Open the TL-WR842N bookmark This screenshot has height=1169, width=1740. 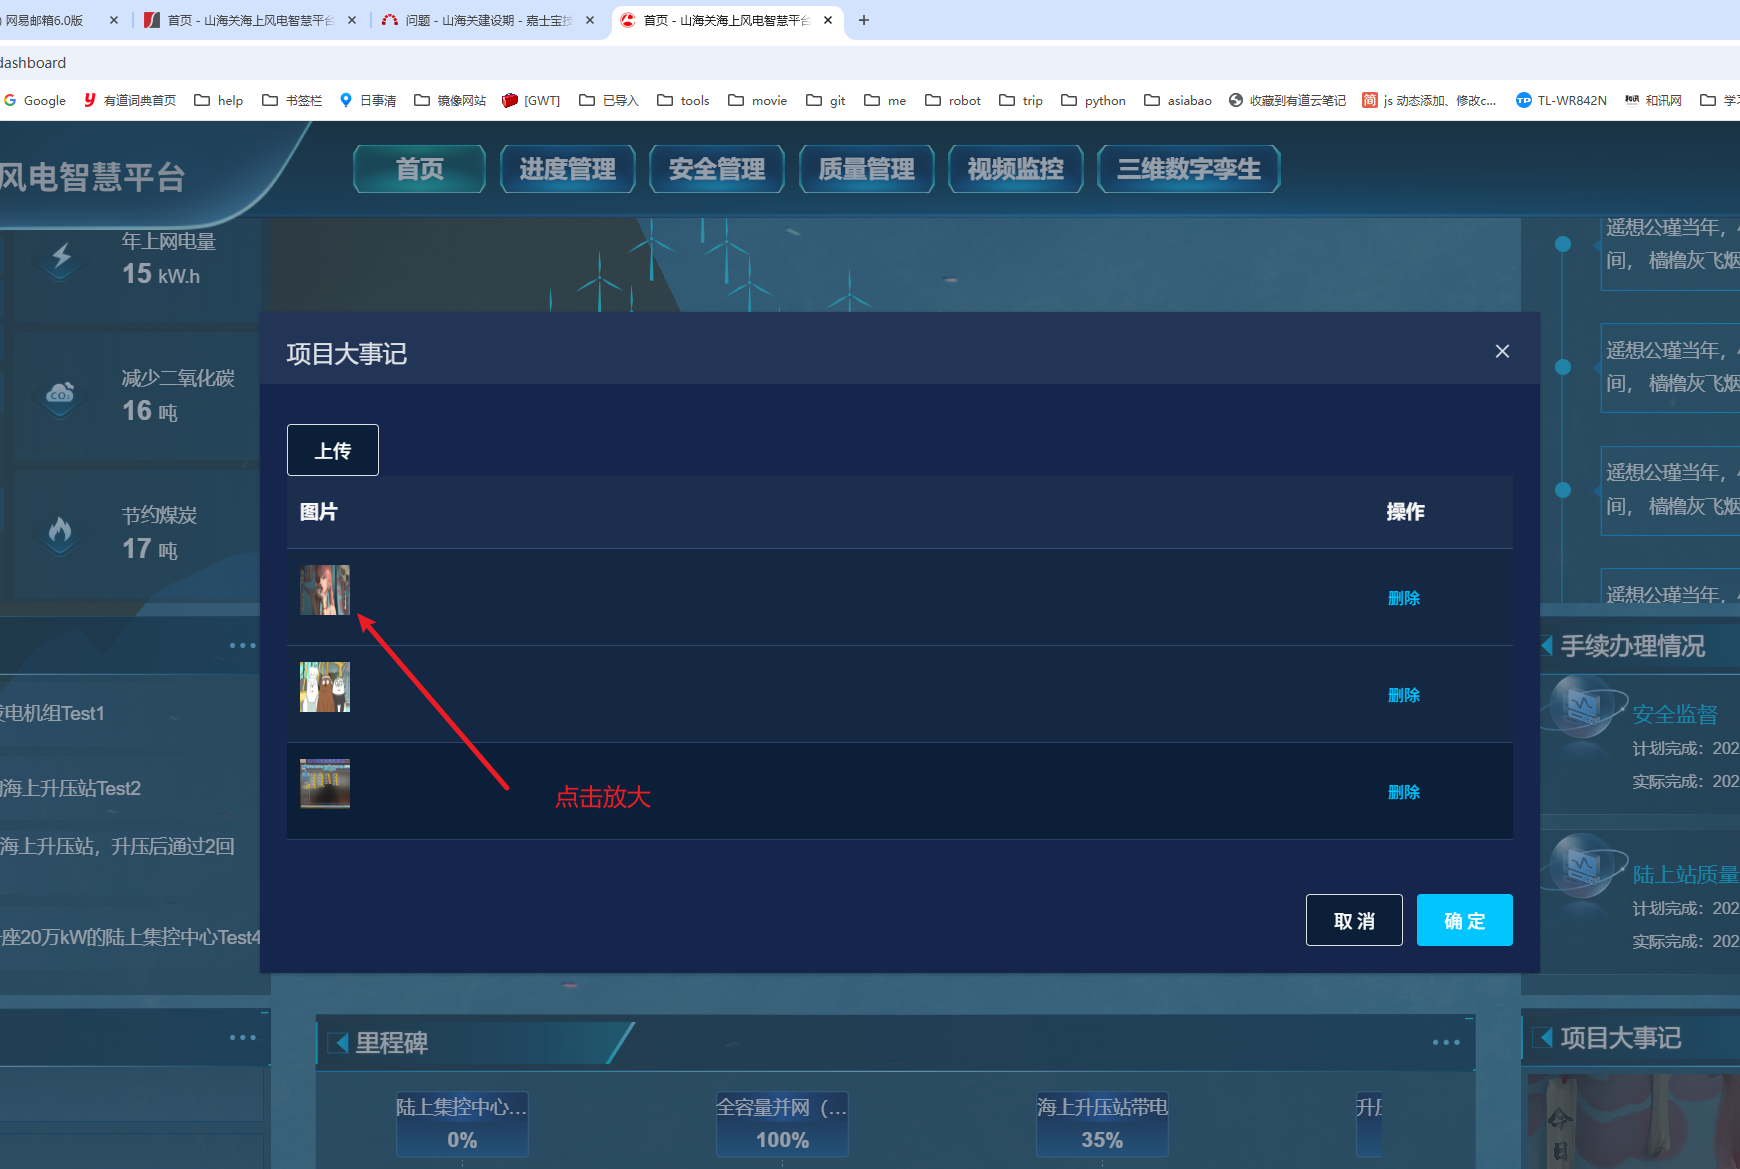tap(1561, 100)
